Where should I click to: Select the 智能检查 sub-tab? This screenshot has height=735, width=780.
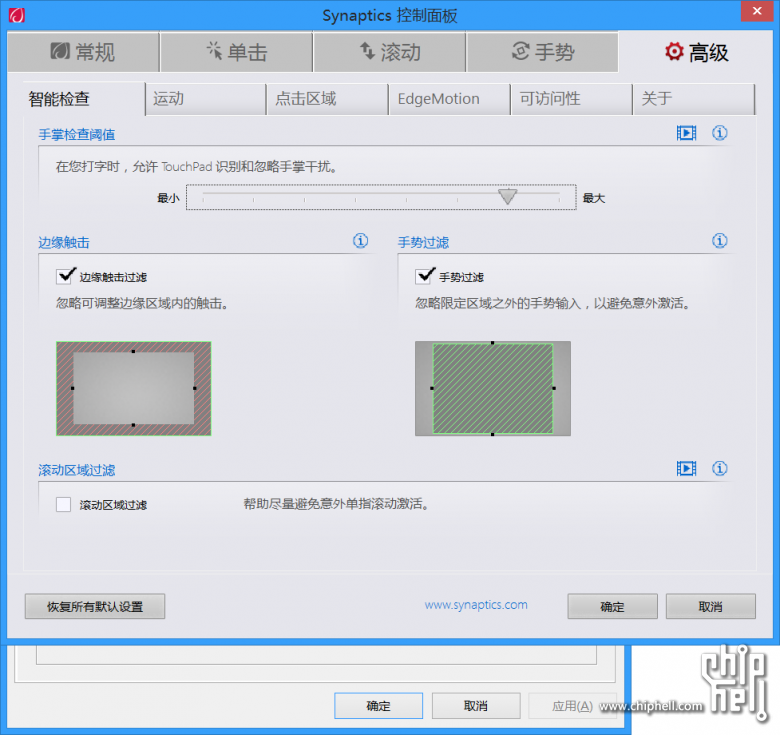point(84,98)
